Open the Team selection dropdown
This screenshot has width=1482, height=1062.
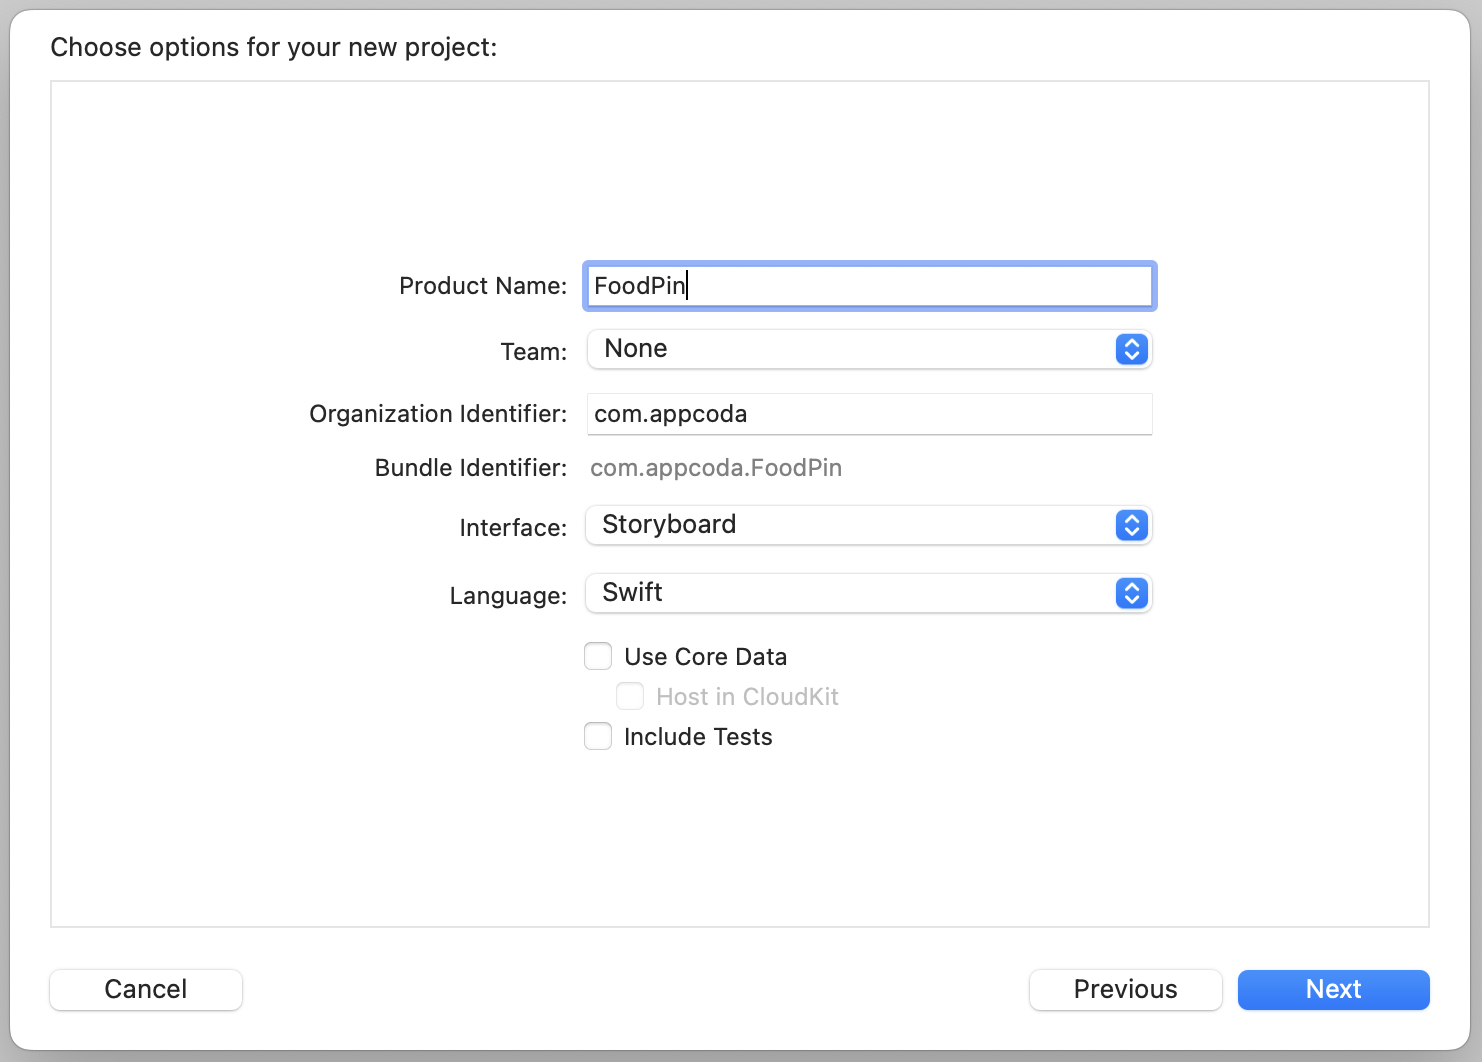(868, 349)
